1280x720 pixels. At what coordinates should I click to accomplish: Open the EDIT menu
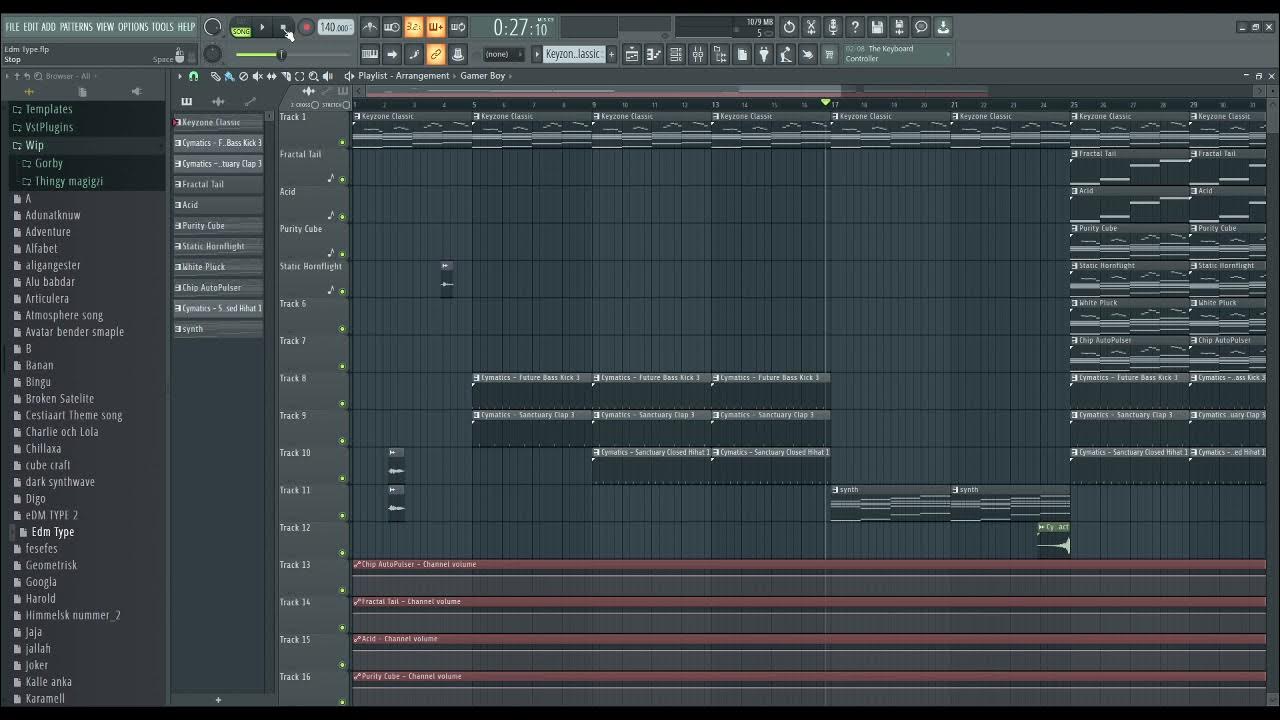click(x=31, y=27)
